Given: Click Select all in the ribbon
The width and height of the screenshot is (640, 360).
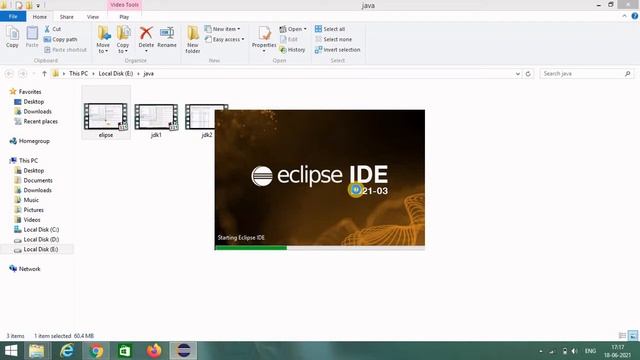Looking at the screenshot, I should [x=330, y=29].
